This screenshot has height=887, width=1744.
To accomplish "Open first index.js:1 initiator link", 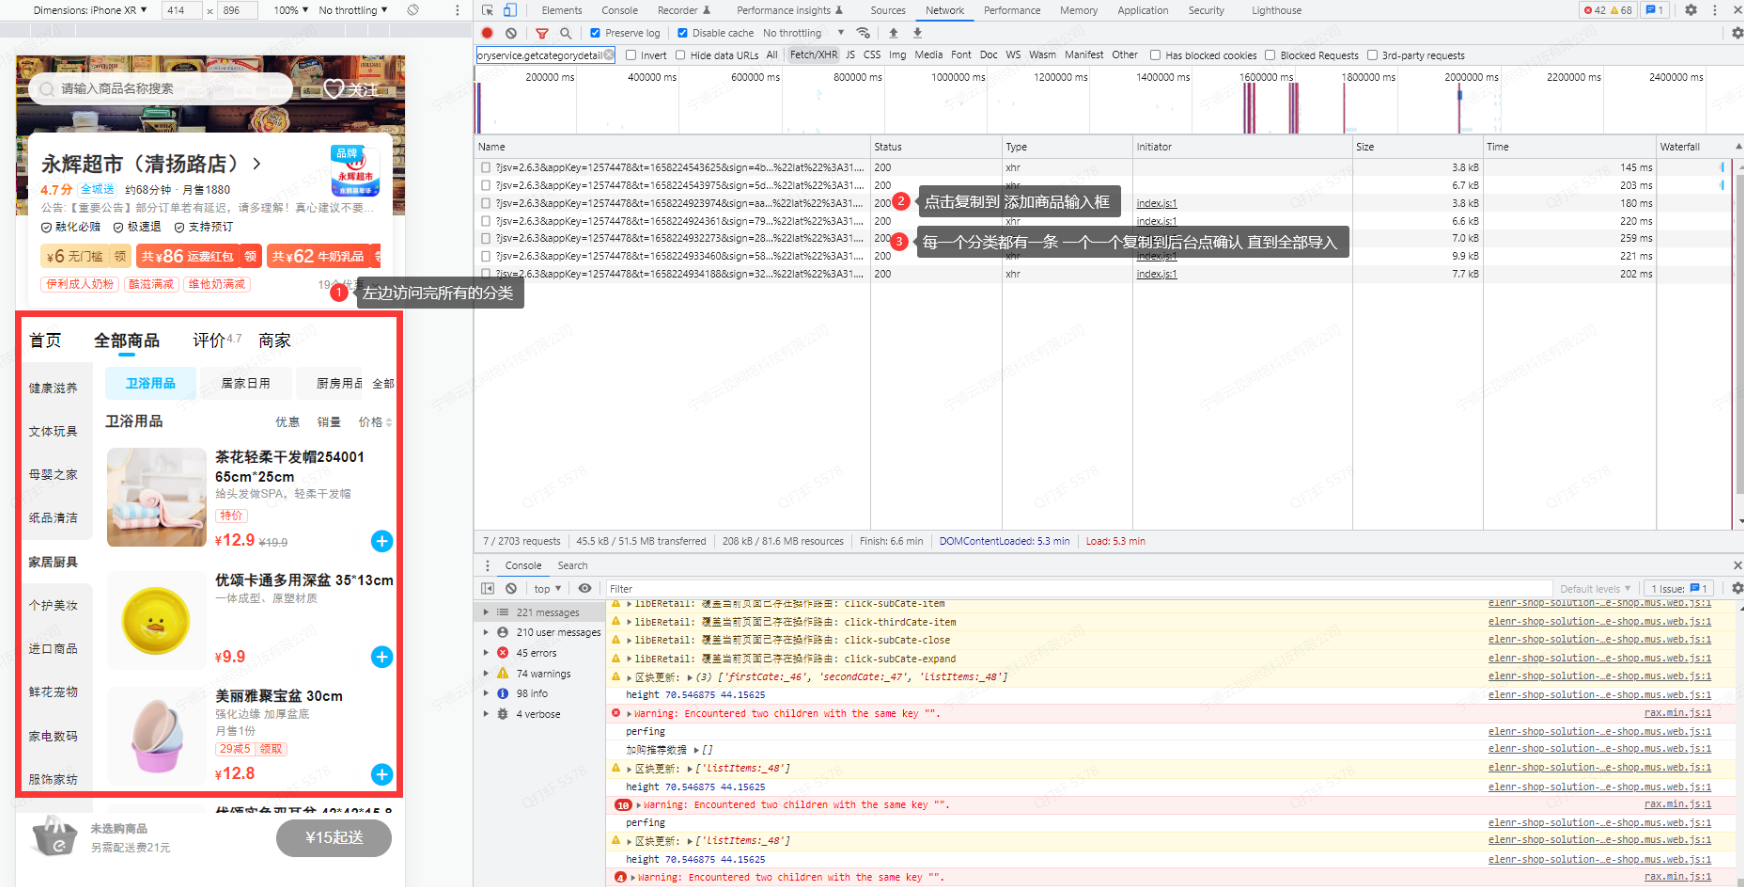I will (1156, 204).
